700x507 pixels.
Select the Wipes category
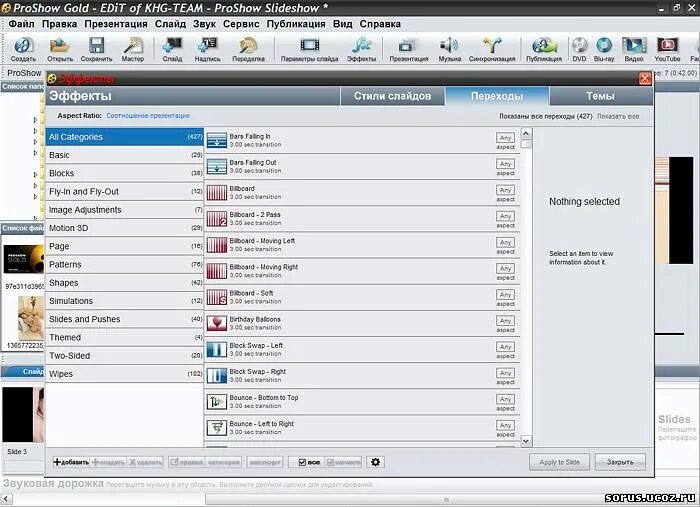(x=125, y=374)
